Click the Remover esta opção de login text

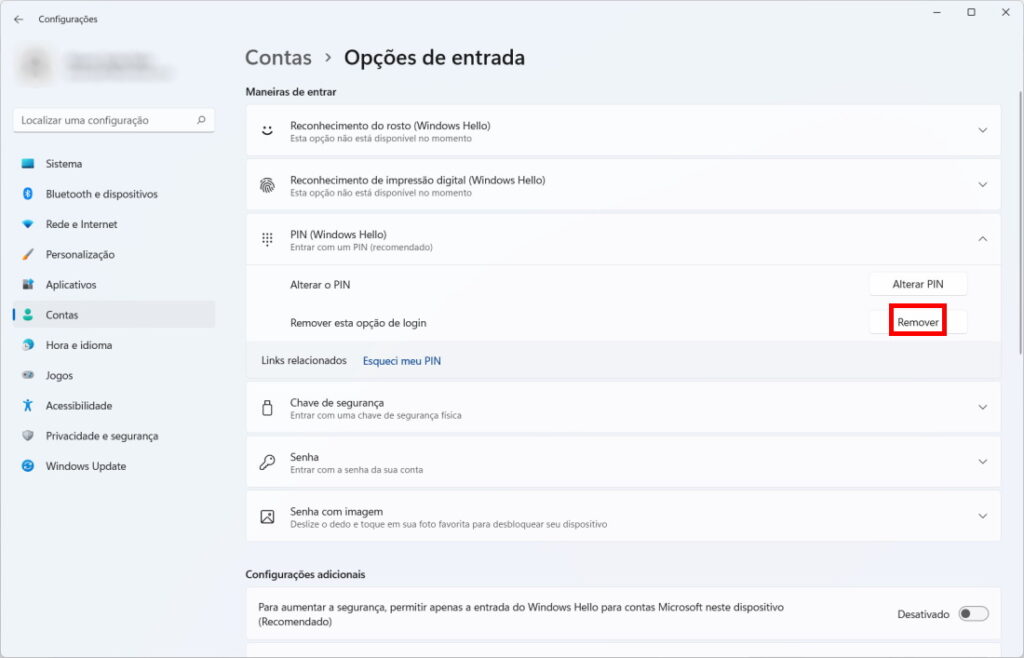pos(358,322)
